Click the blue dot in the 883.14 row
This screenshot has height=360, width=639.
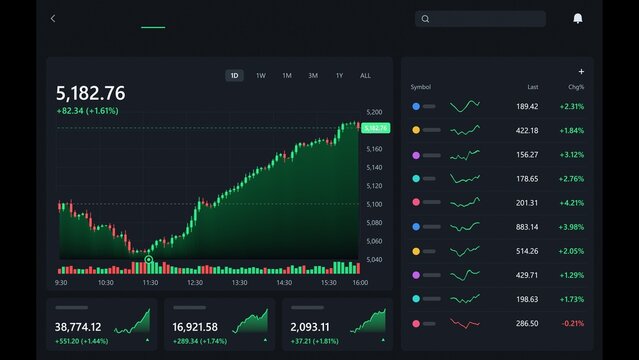click(416, 227)
